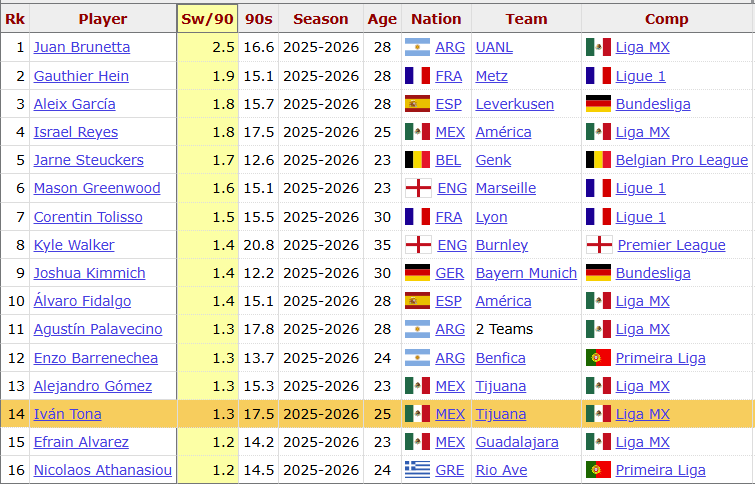
Task: Sort by the Age column header
Action: pos(382,19)
